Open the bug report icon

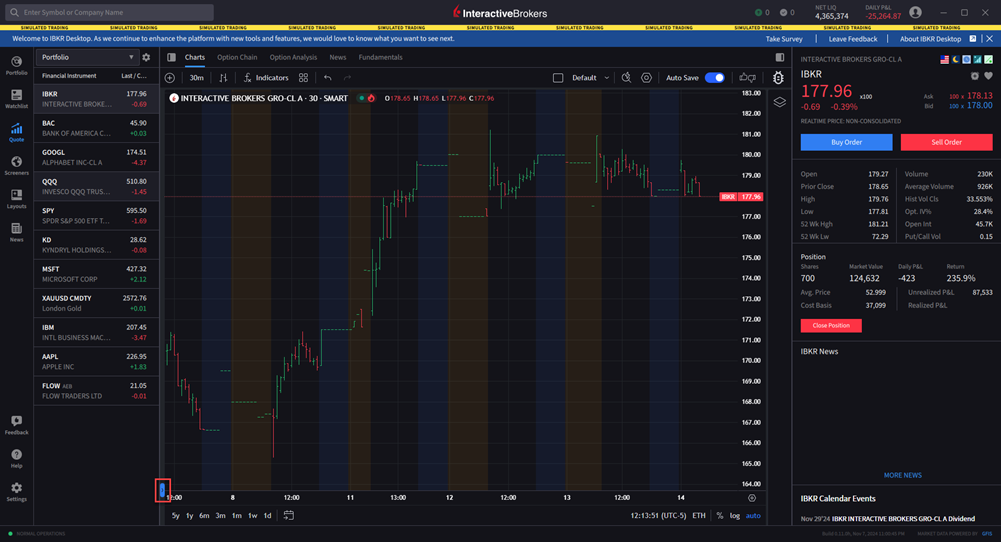coord(778,78)
